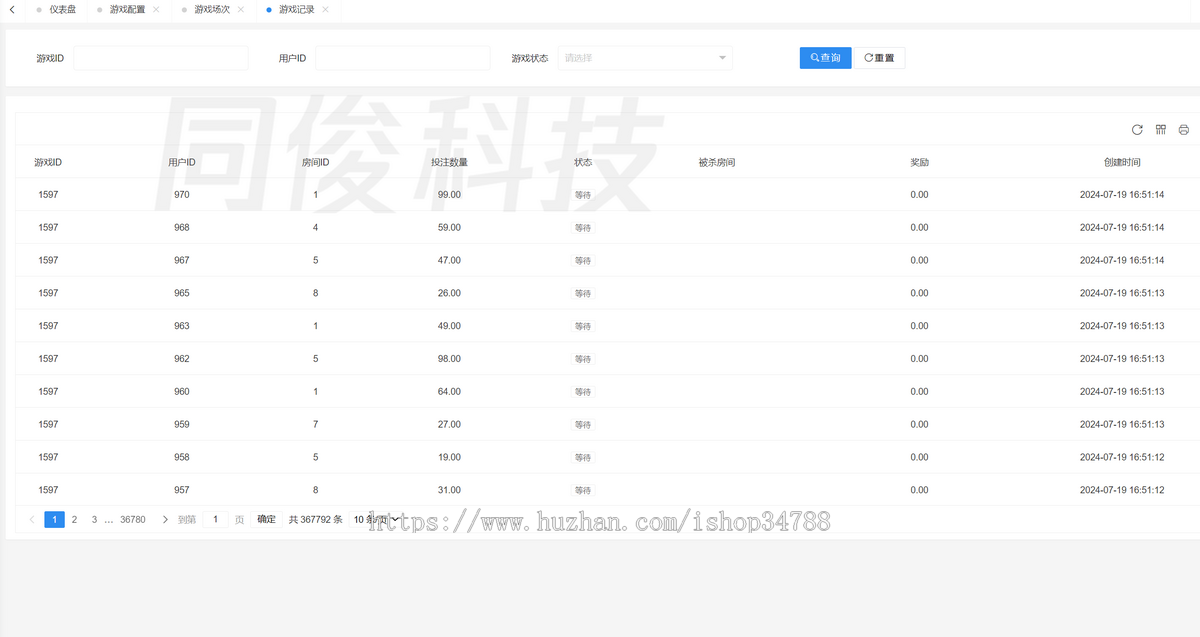
Task: Click the 奖励 column header
Action: point(919,162)
